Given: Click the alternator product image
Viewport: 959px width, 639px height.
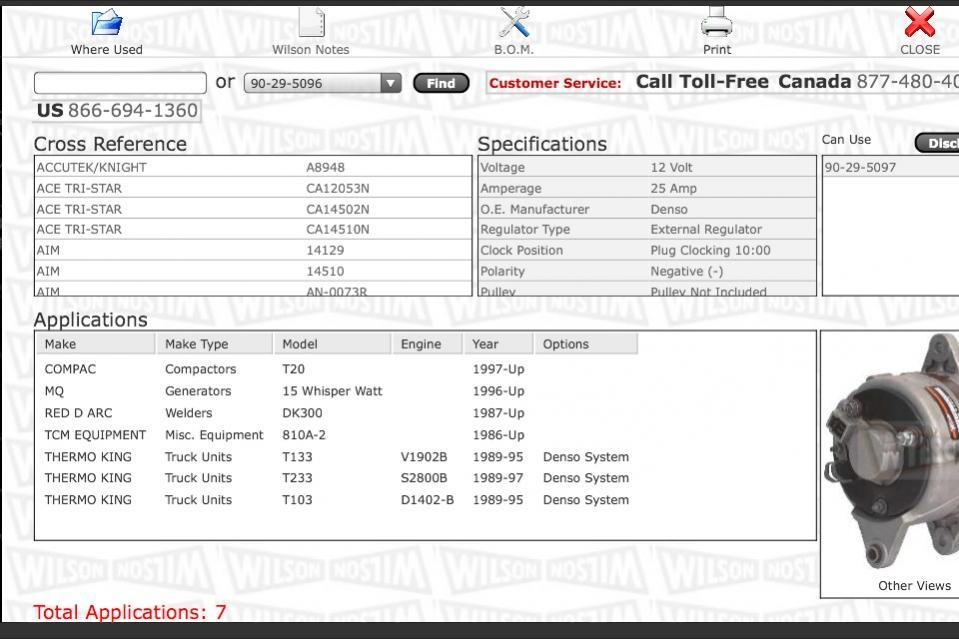Looking at the screenshot, I should click(x=892, y=450).
